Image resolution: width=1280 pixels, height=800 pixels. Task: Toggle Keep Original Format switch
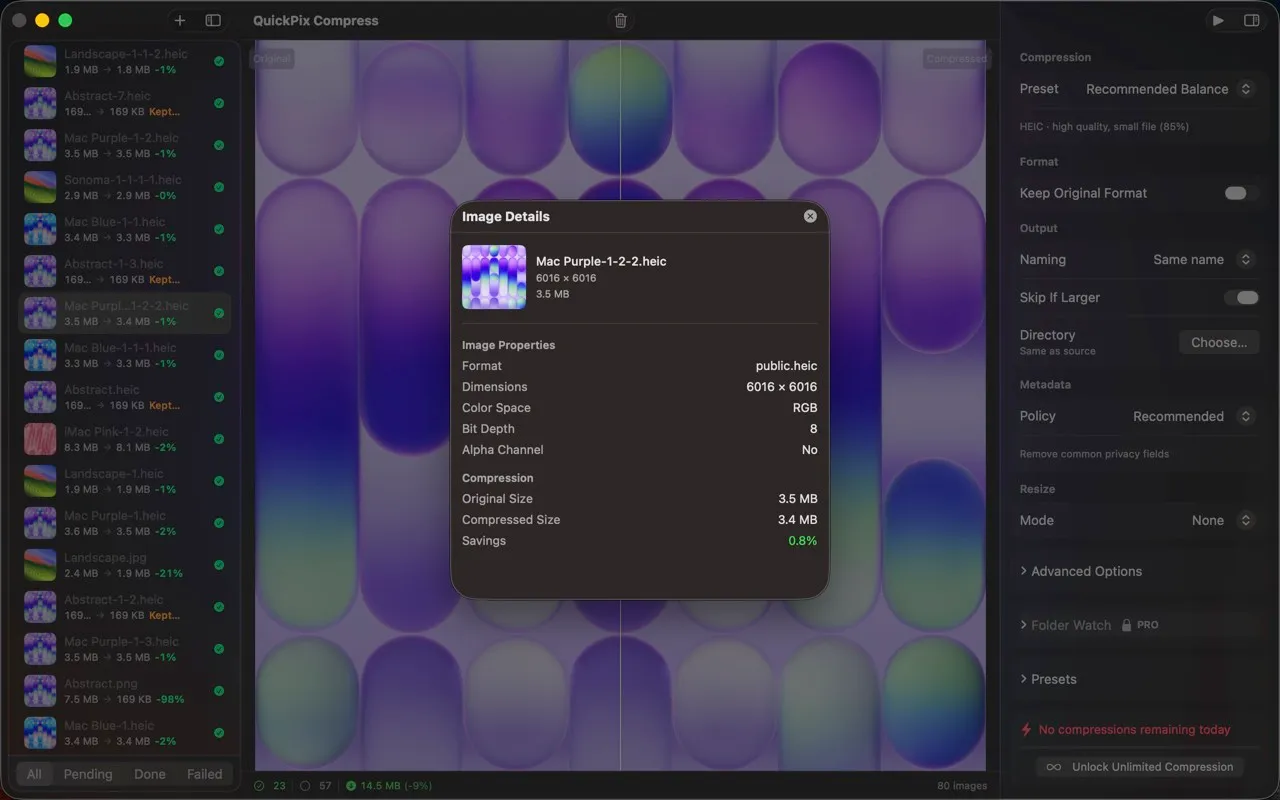(x=1241, y=193)
